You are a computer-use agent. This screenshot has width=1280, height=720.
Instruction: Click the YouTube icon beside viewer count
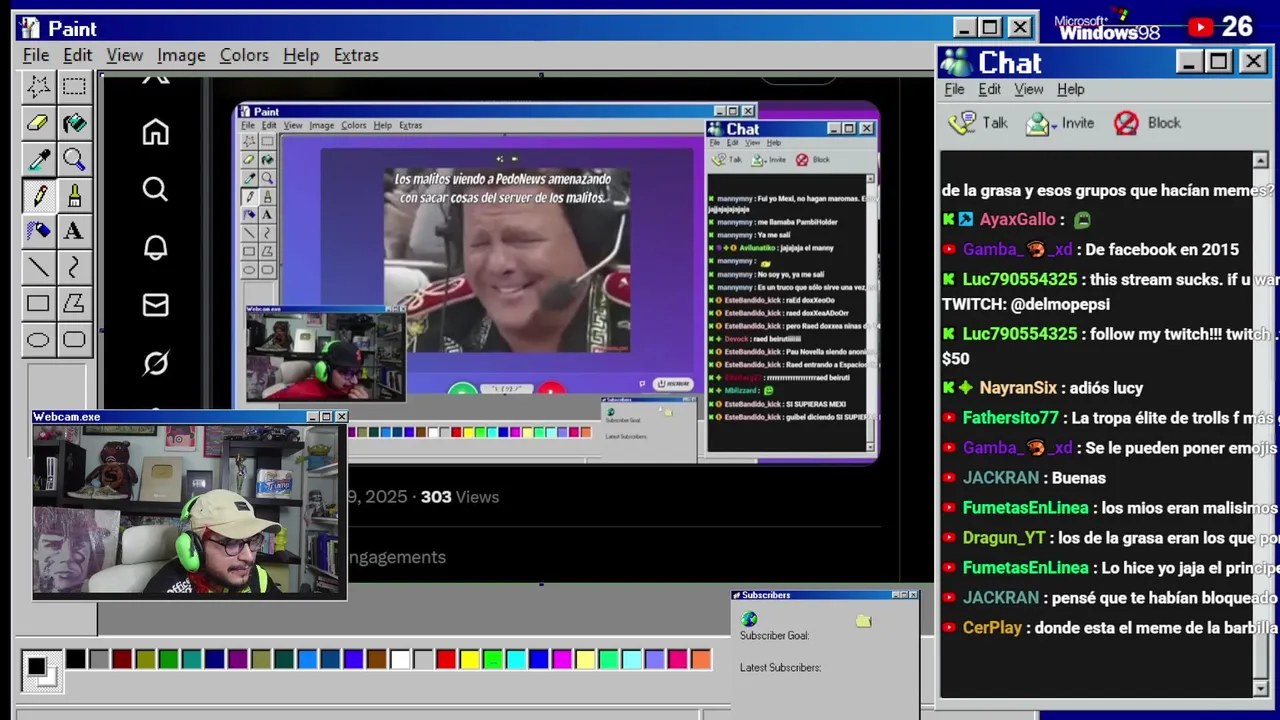(x=1201, y=27)
